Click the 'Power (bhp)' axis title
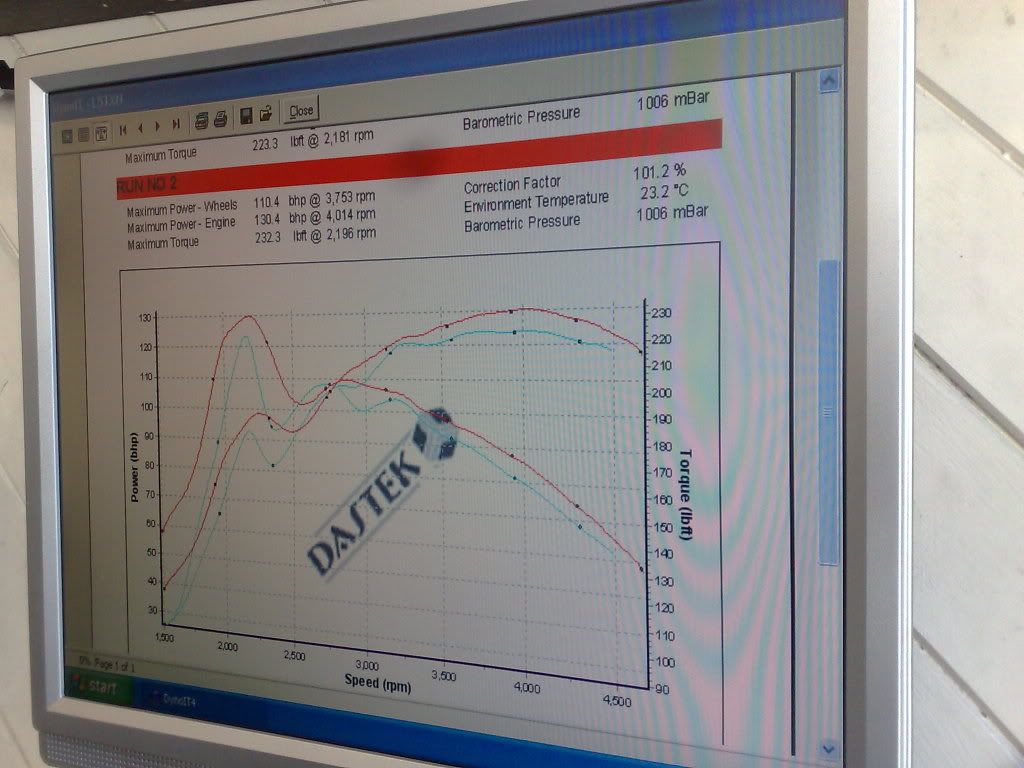 134,468
